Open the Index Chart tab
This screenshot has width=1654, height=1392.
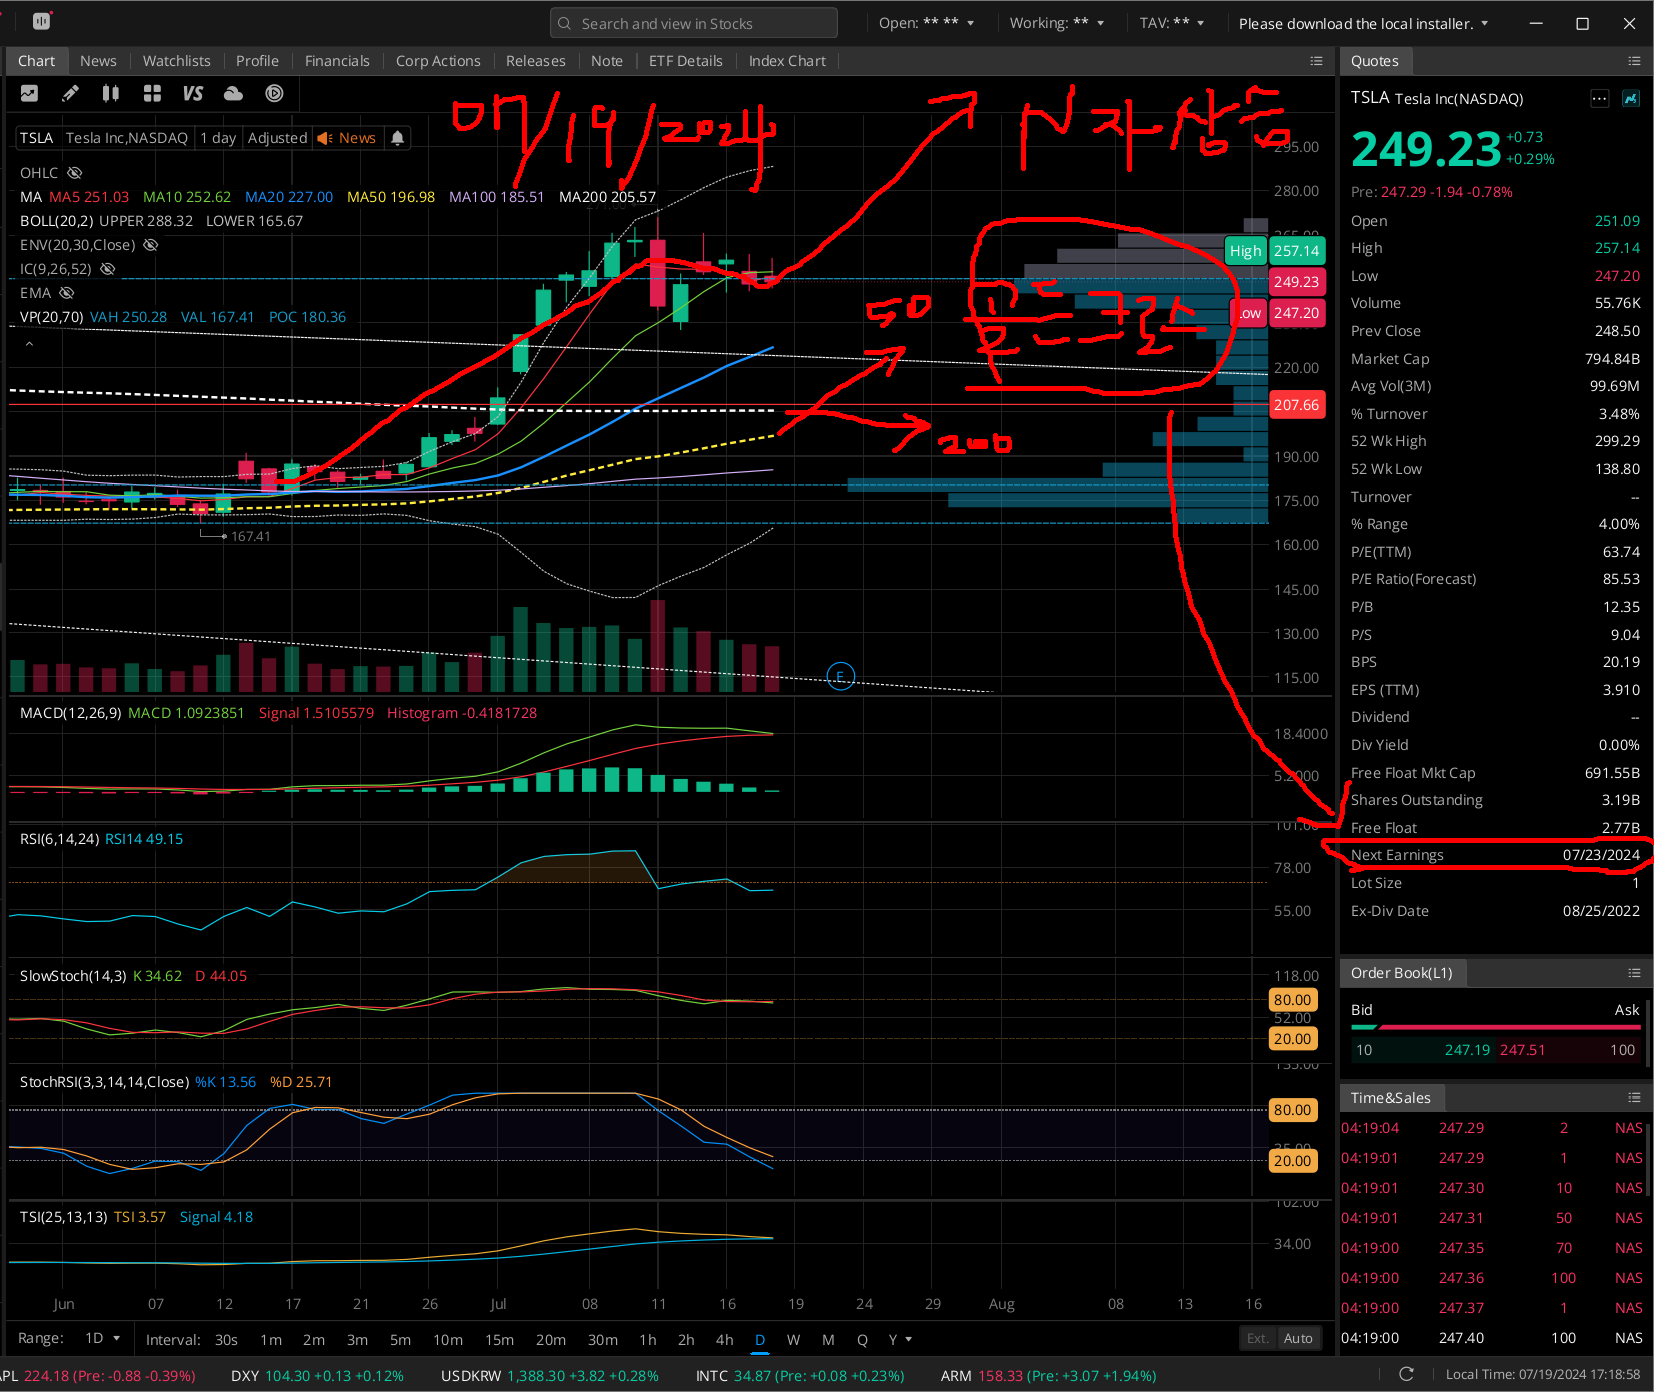787,61
